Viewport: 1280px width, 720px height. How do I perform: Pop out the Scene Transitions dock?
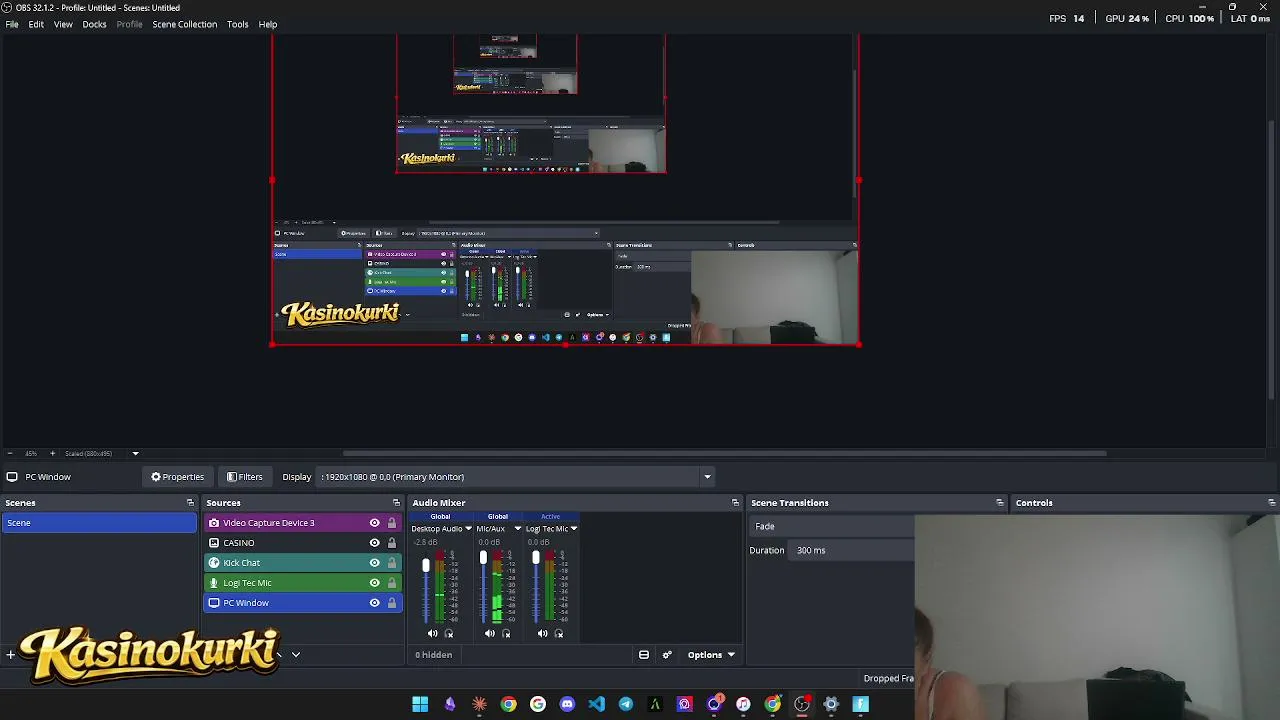(x=1000, y=503)
